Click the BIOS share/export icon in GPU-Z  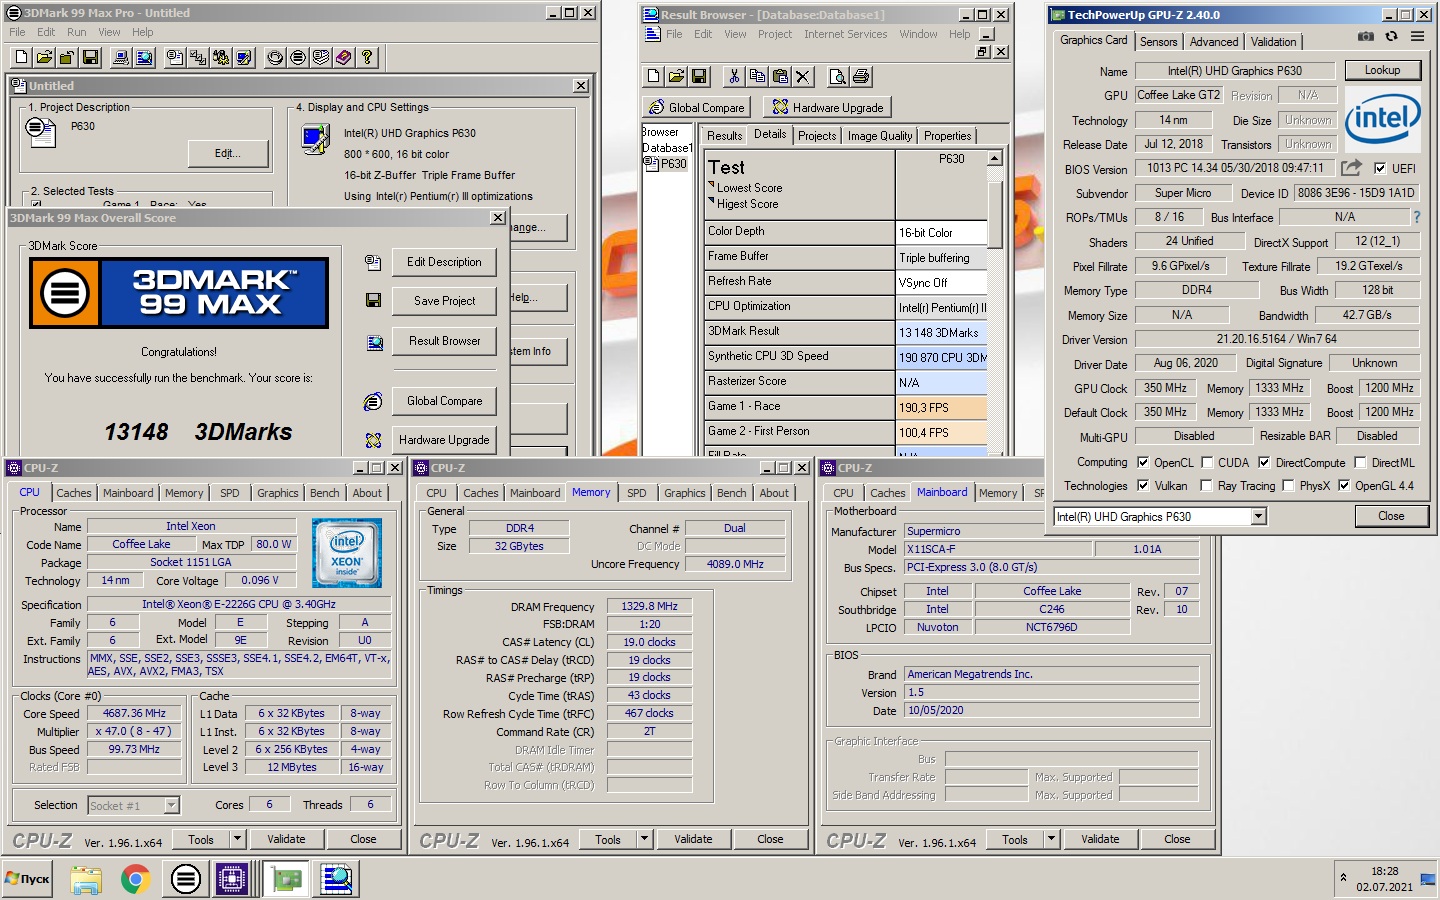click(1351, 168)
